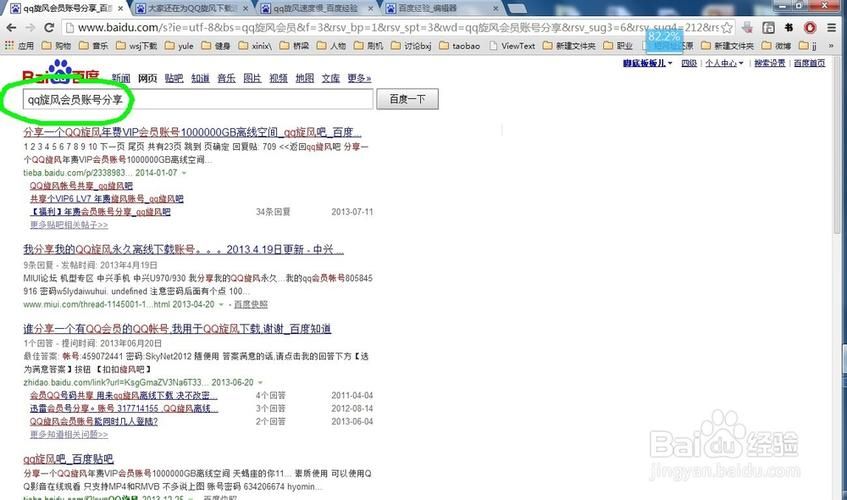
Task: Open '百度首页' link
Action: pos(809,63)
